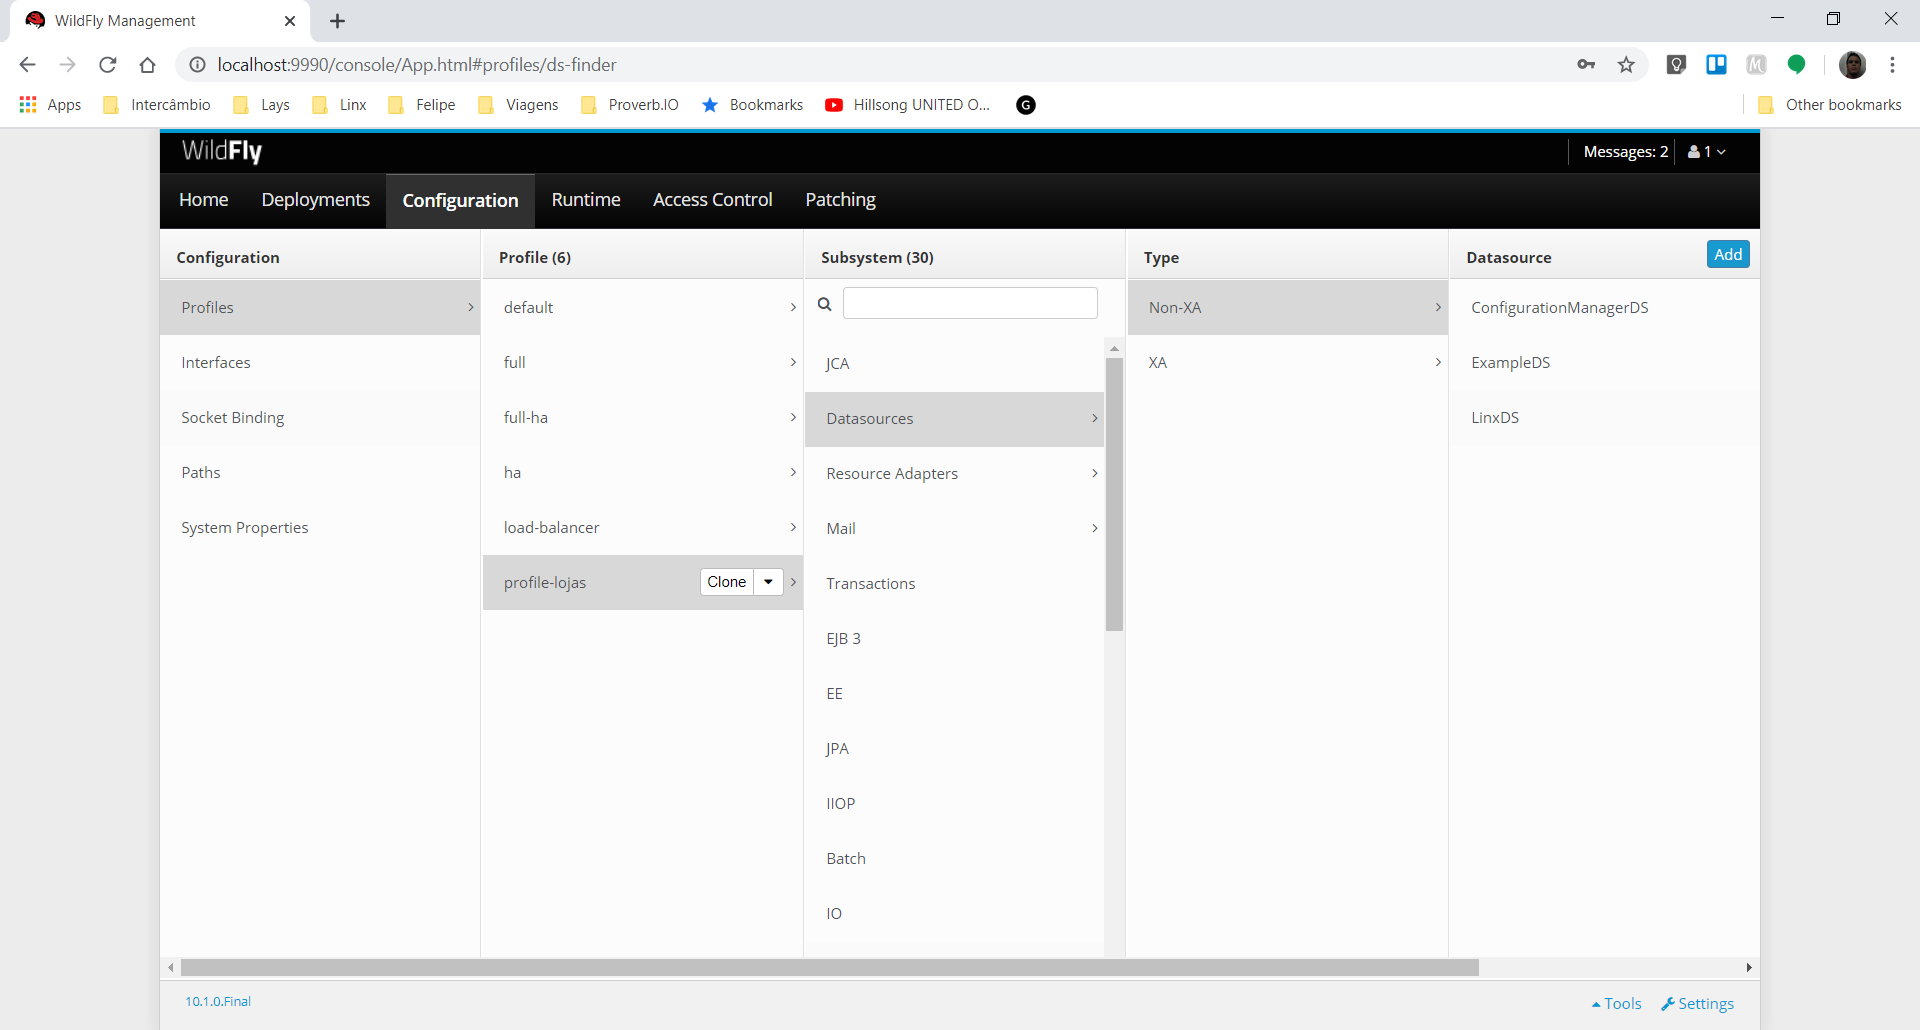Open the Settings link in footer
1920x1030 pixels.
pyautogui.click(x=1698, y=1004)
